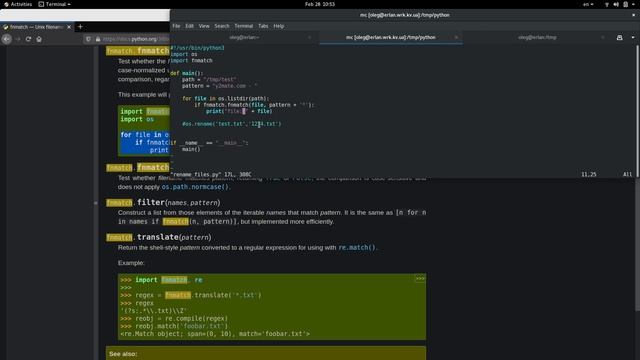
Task: Click the commented os.rename line in editor
Action: click(x=231, y=124)
